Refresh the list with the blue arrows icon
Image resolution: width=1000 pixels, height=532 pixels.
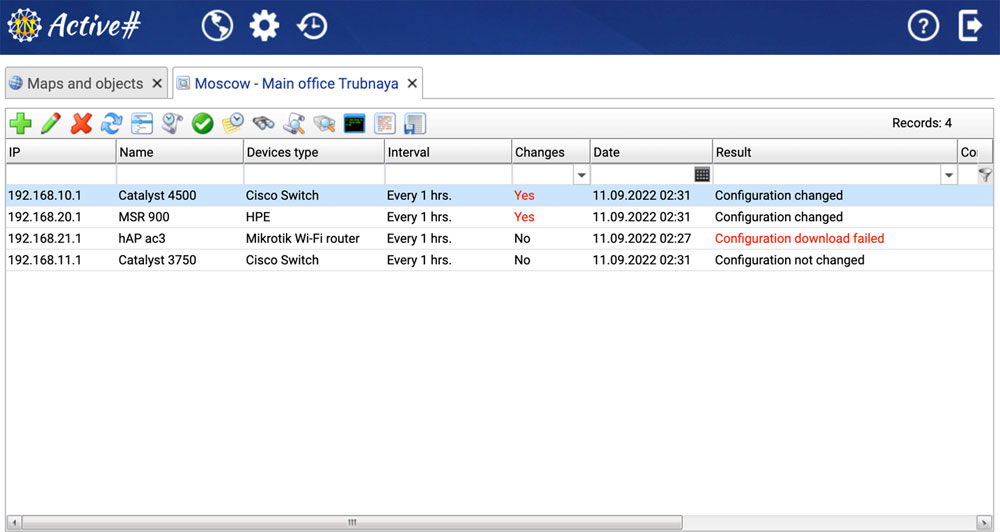tap(111, 124)
